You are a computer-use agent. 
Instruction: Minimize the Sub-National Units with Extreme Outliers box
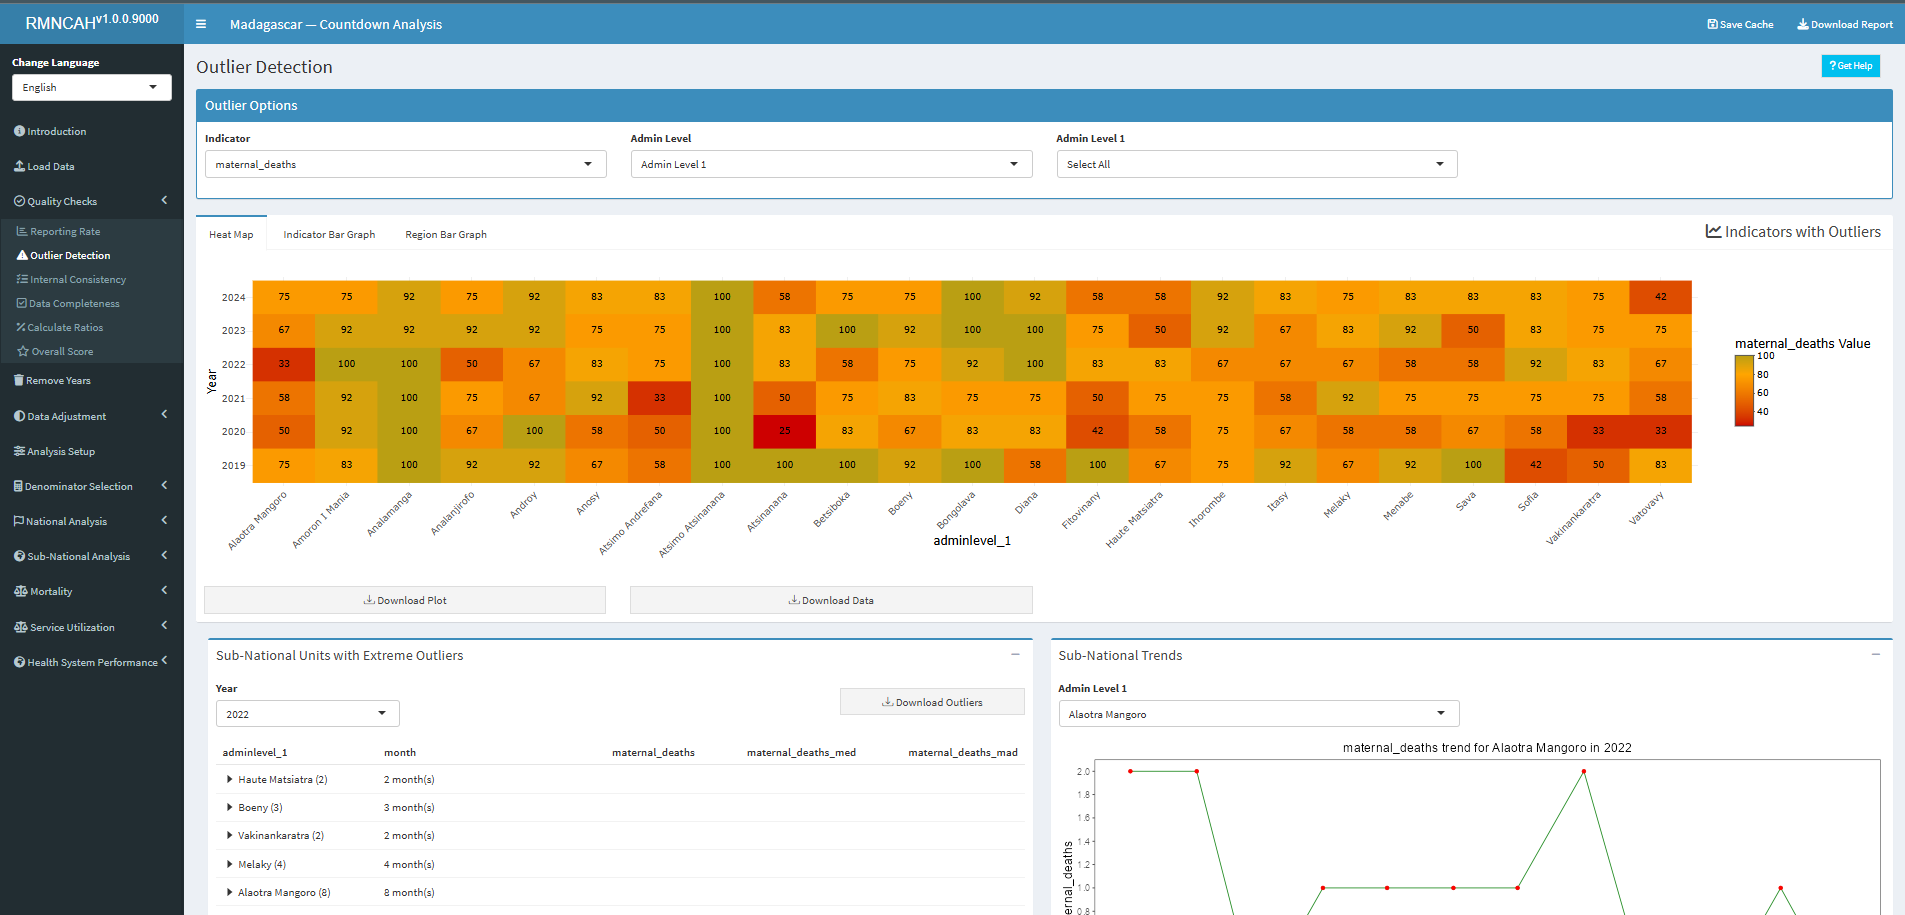click(x=1015, y=654)
